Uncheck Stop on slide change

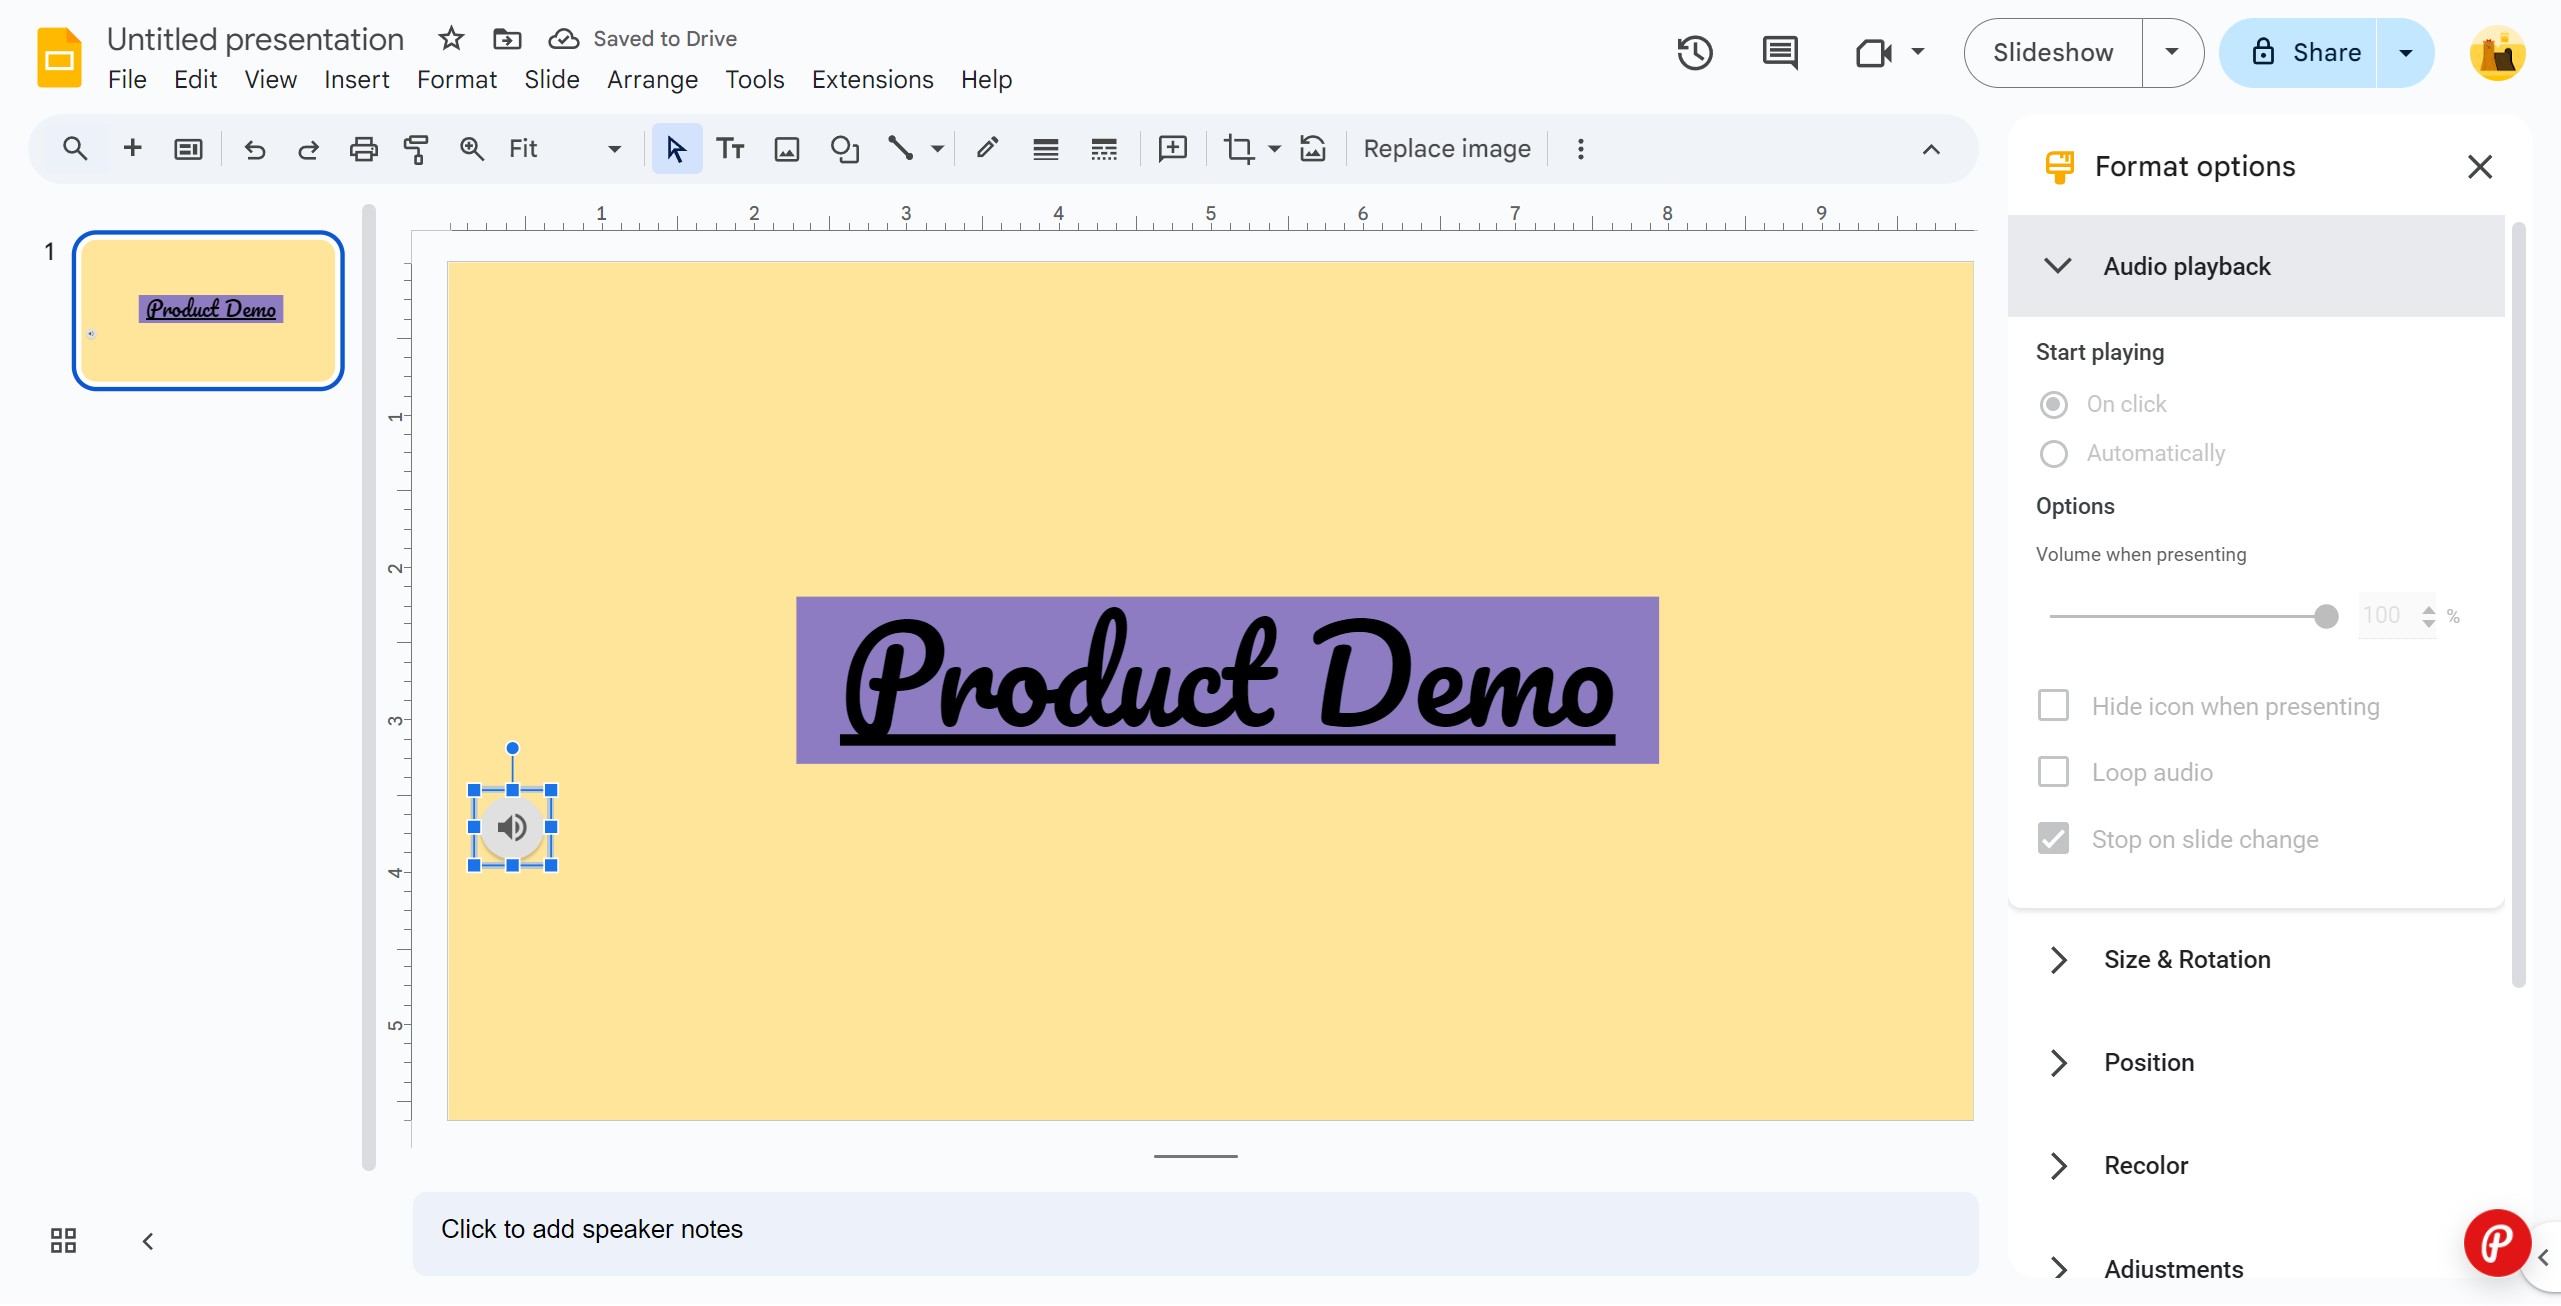(x=2053, y=839)
